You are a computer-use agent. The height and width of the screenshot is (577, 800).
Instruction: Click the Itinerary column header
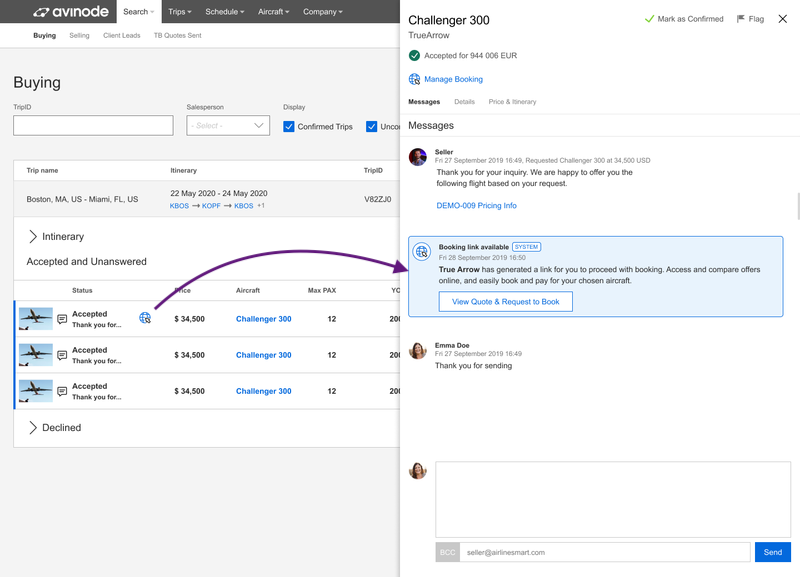click(183, 170)
